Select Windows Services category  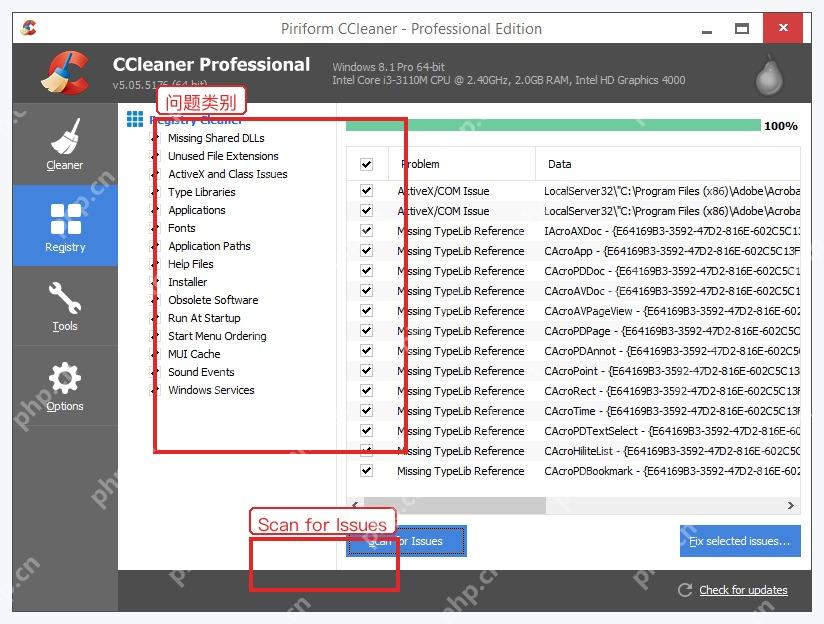(x=211, y=390)
